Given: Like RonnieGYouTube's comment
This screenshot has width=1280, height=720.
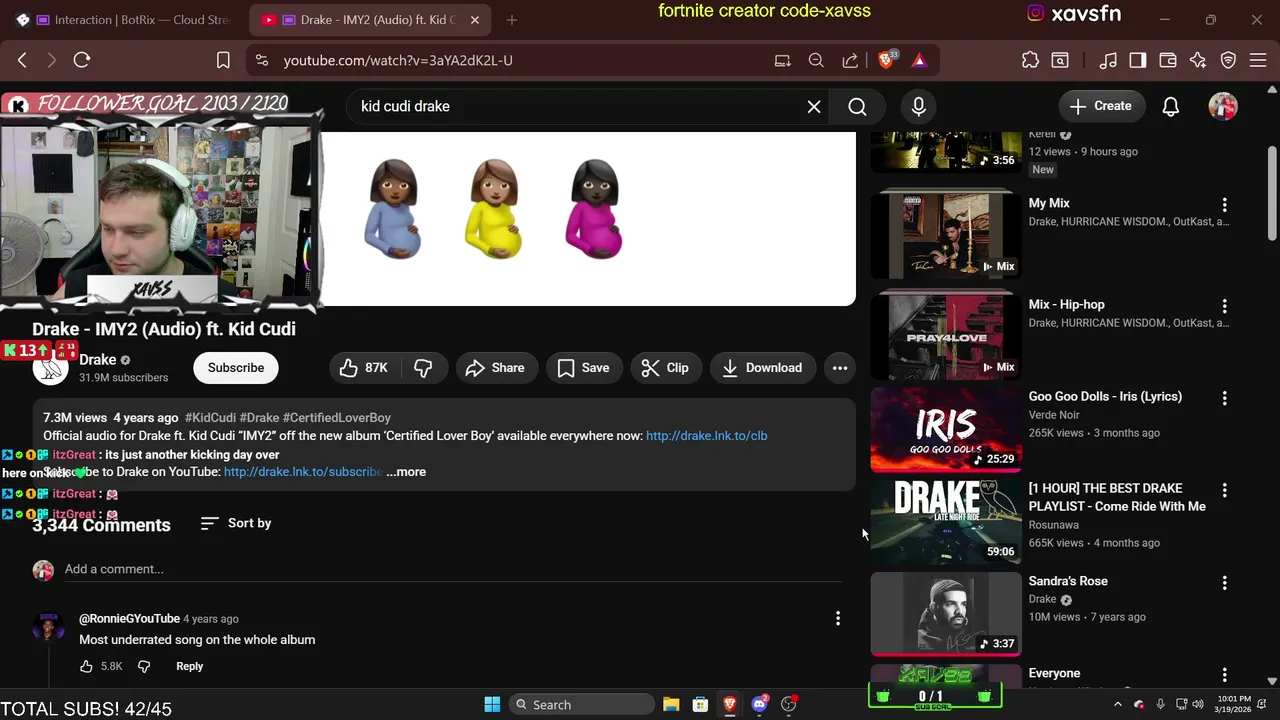Looking at the screenshot, I should 86,666.
